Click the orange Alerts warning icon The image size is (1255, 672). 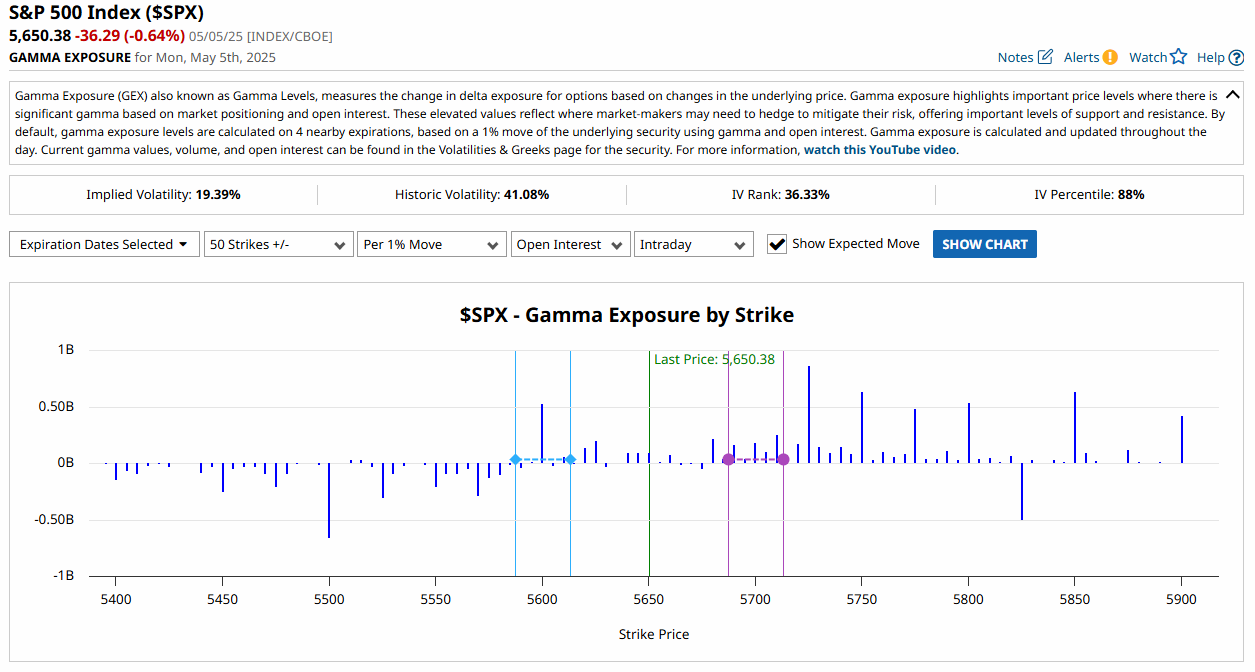[x=1110, y=57]
